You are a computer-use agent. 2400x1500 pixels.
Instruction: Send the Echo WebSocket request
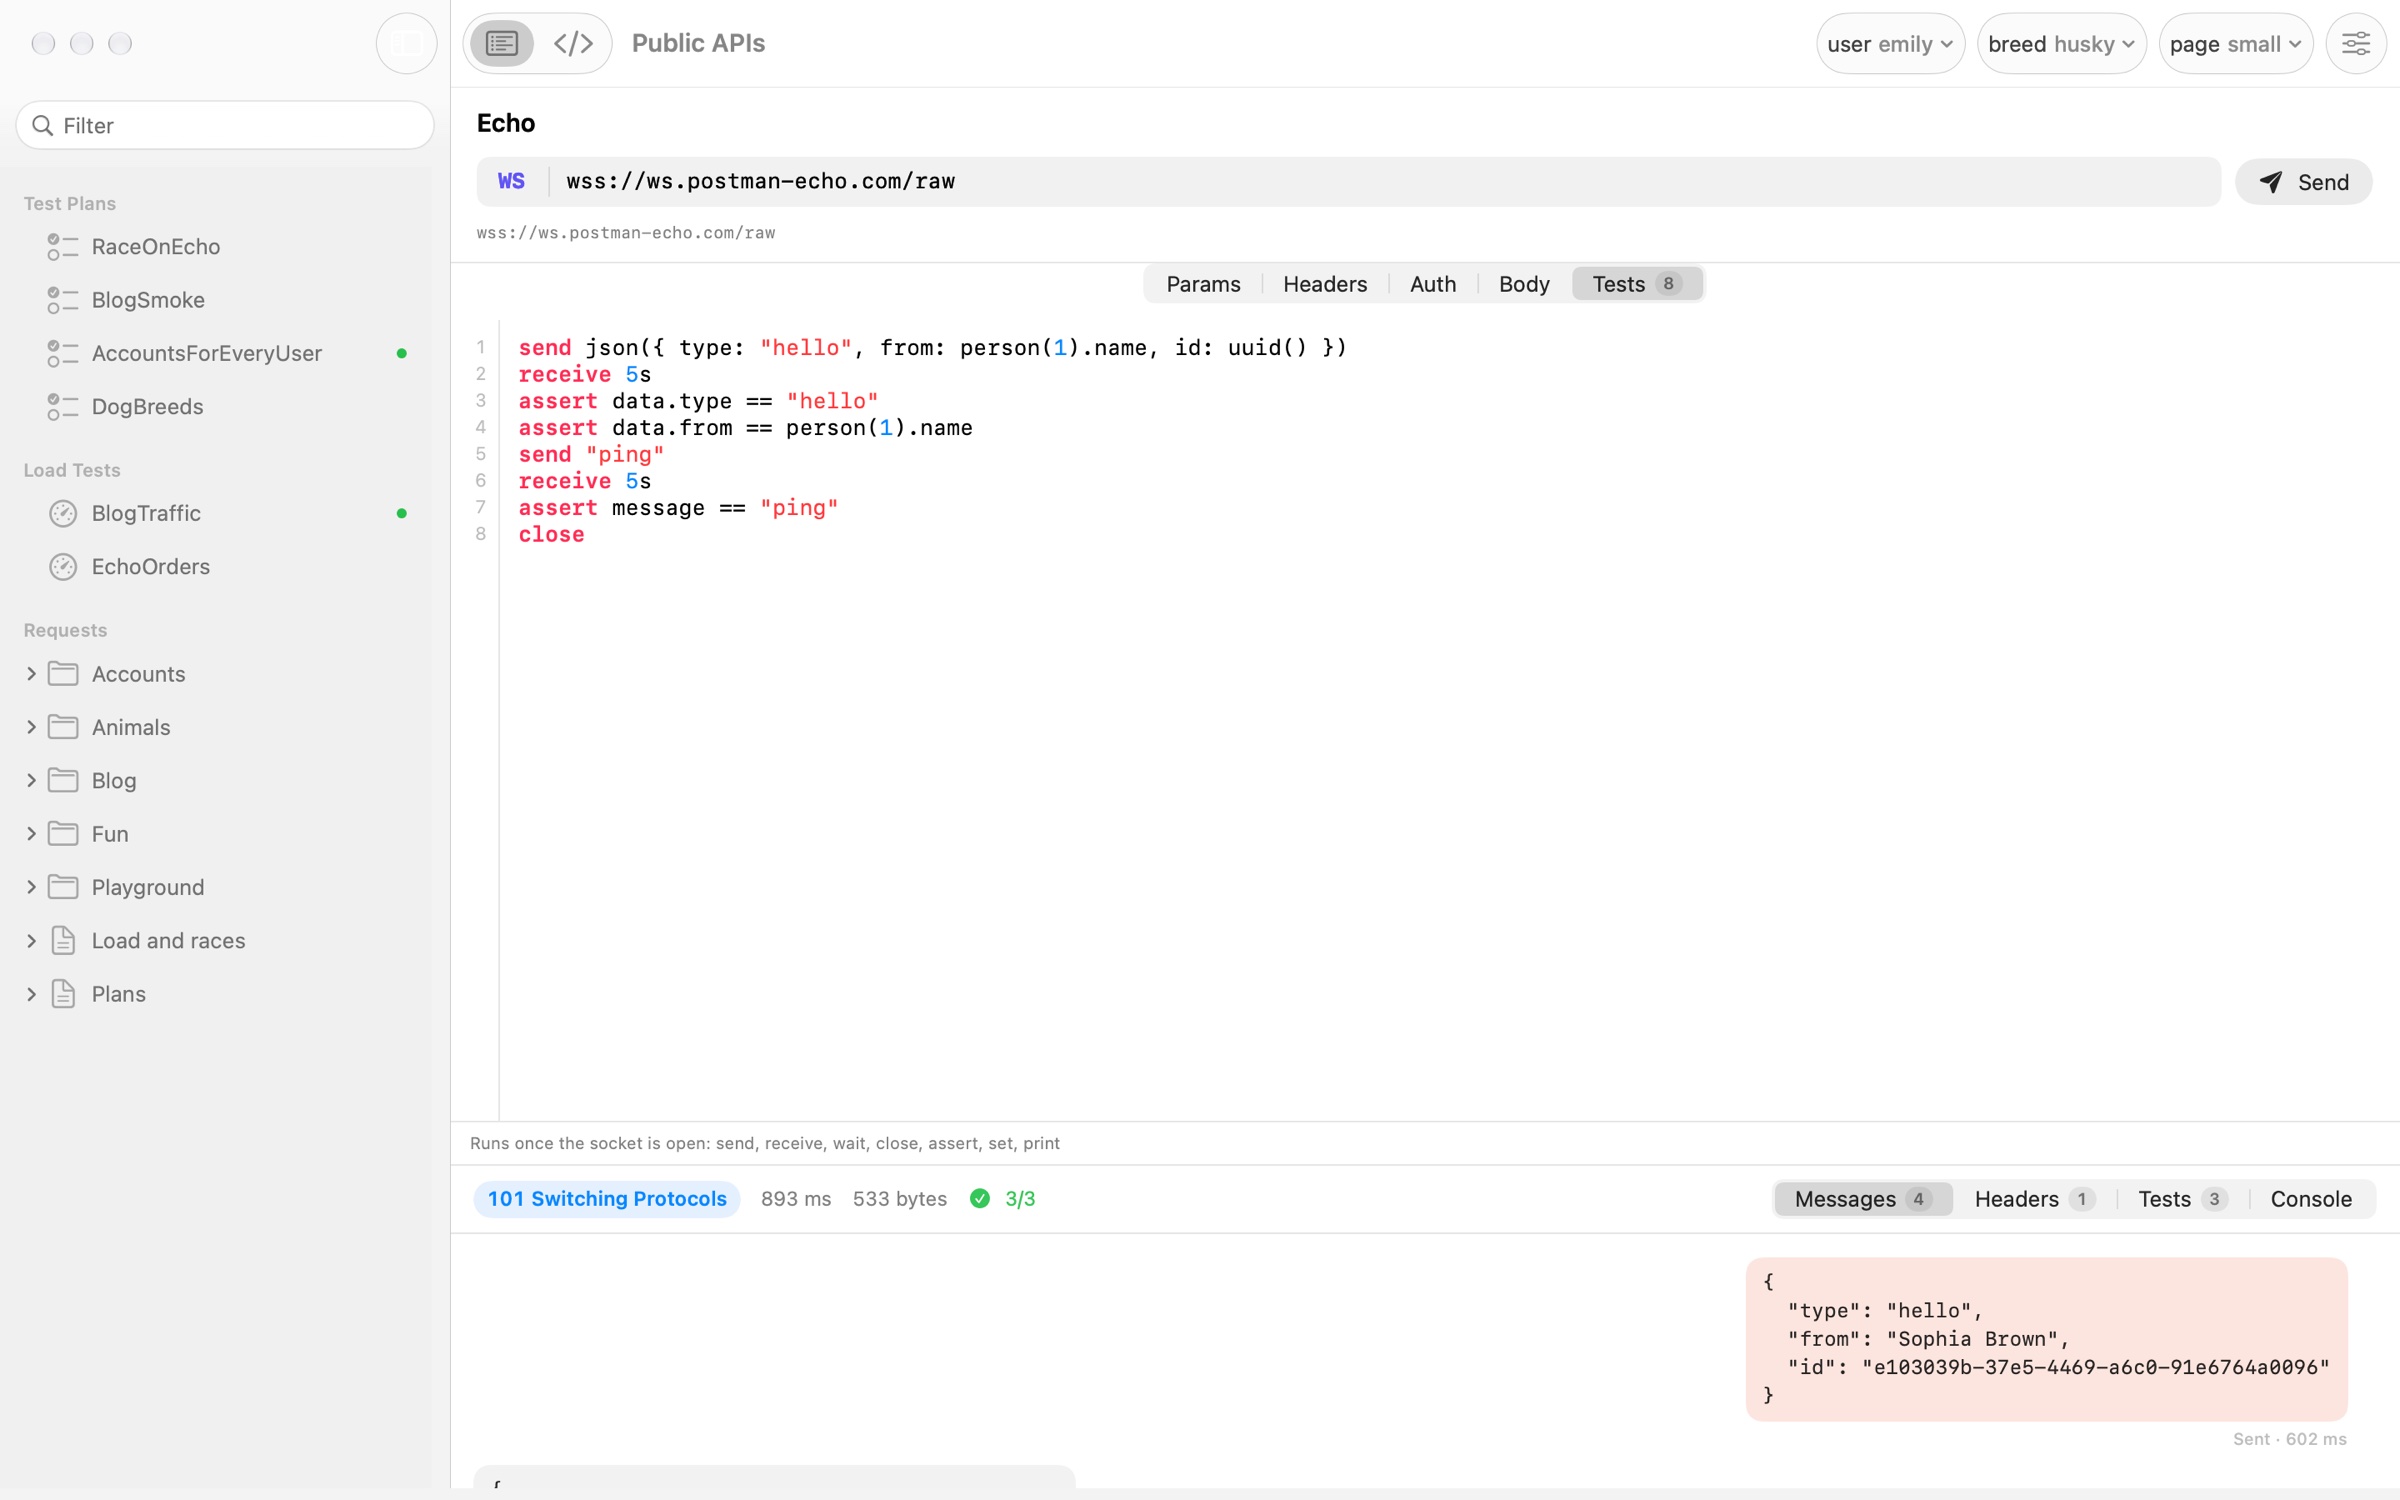coord(2304,182)
